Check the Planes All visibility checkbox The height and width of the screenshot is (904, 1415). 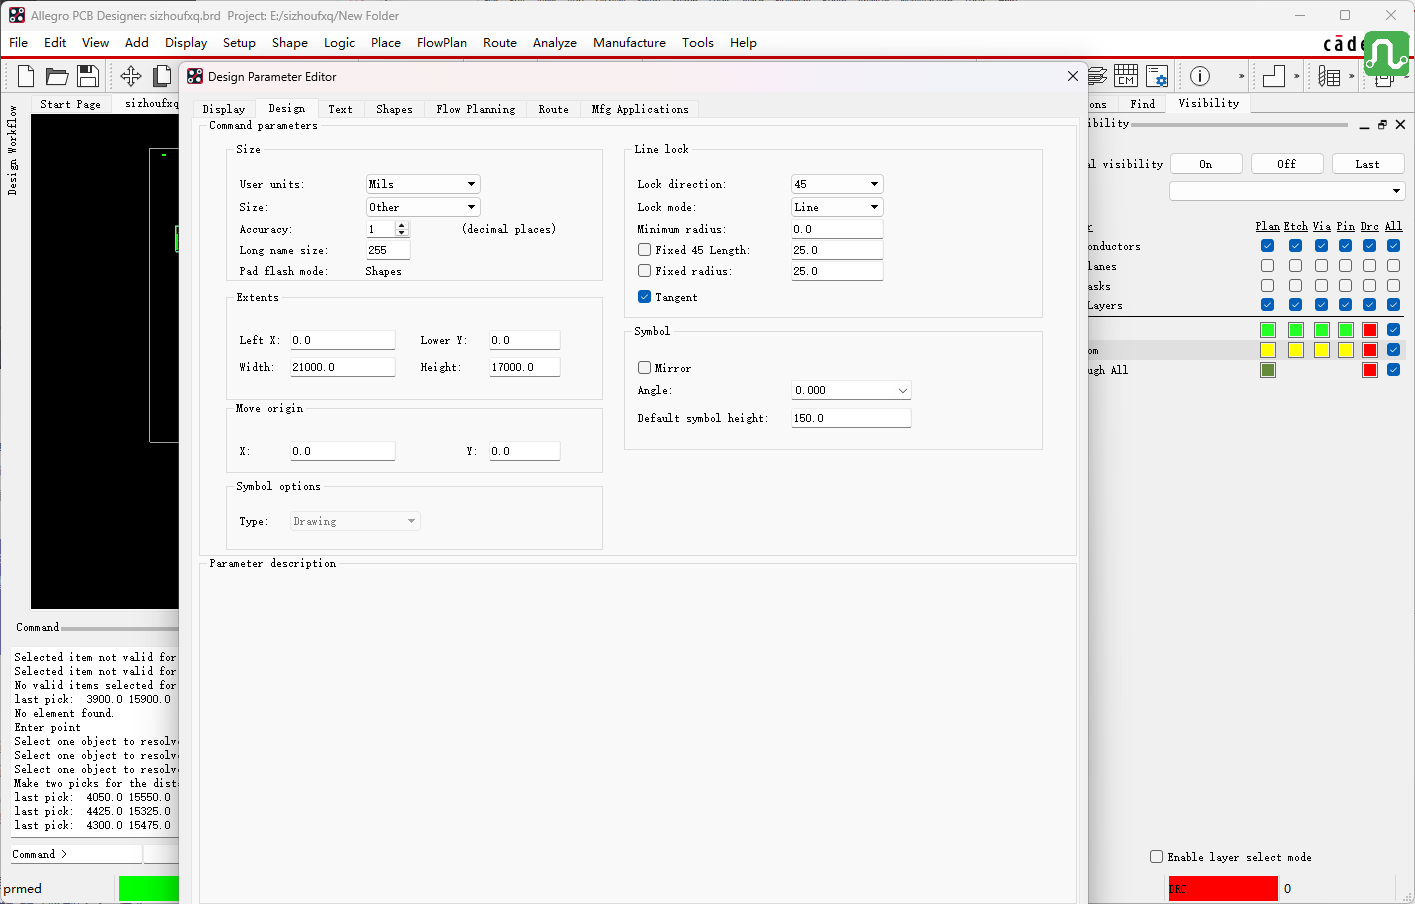click(x=1393, y=266)
